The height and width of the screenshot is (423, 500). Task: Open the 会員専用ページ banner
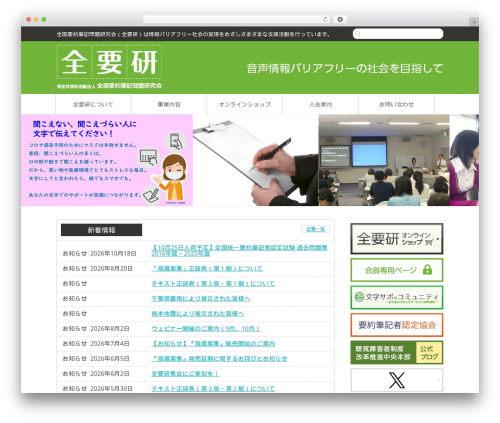[397, 270]
